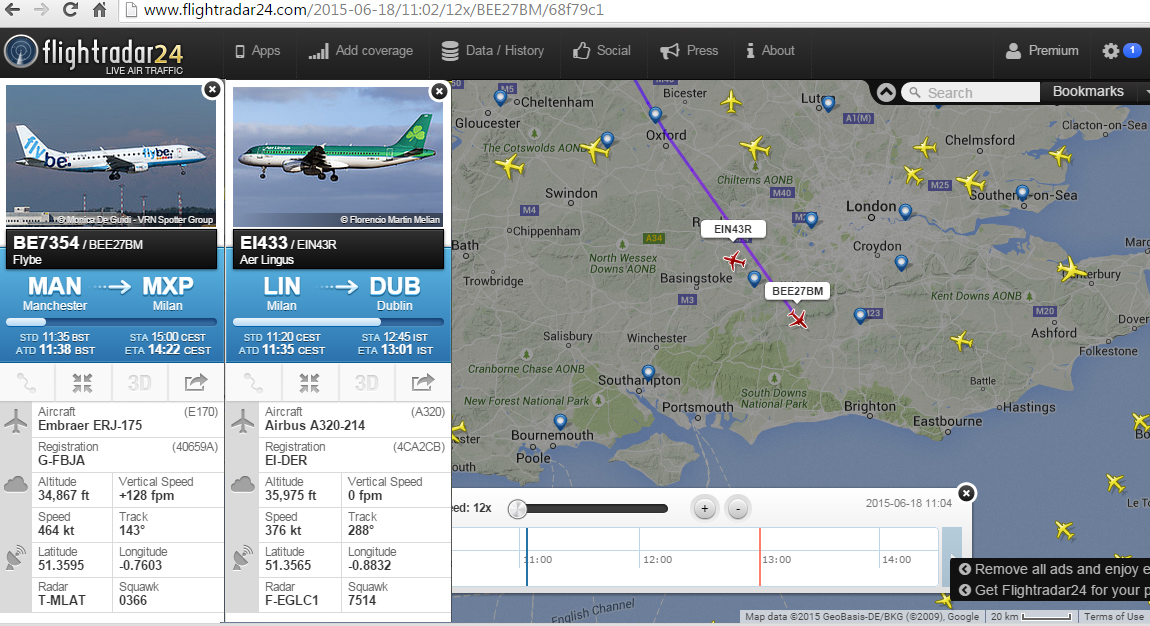Click the browser reload icon
The height and width of the screenshot is (626, 1150).
click(x=70, y=10)
